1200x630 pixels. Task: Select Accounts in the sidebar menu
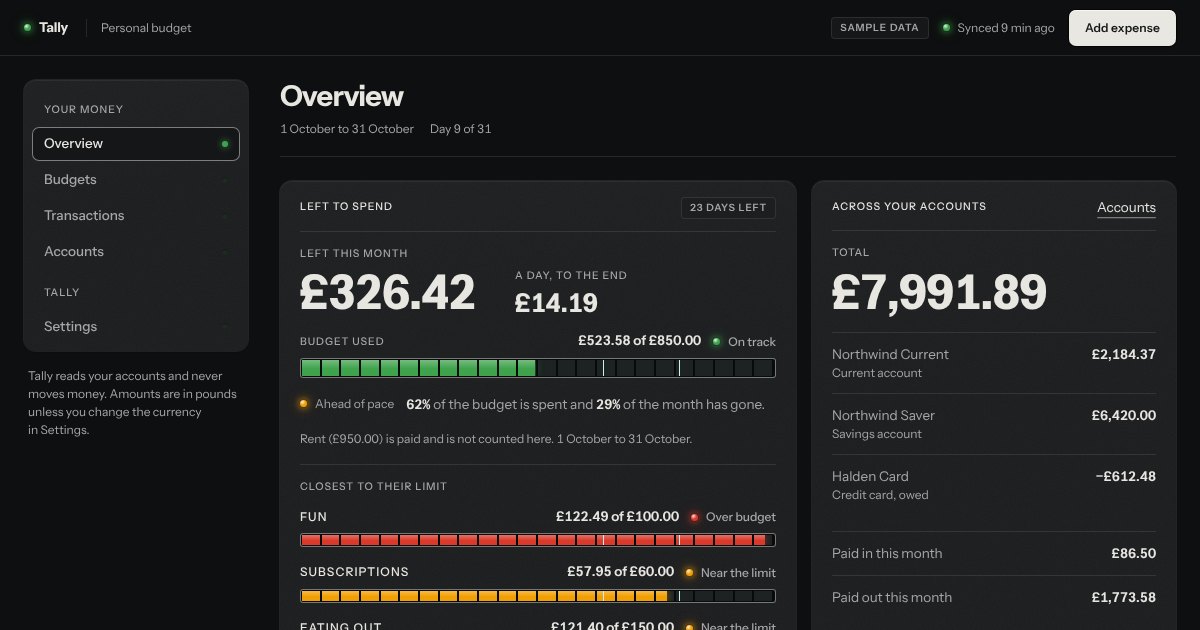[x=136, y=252]
